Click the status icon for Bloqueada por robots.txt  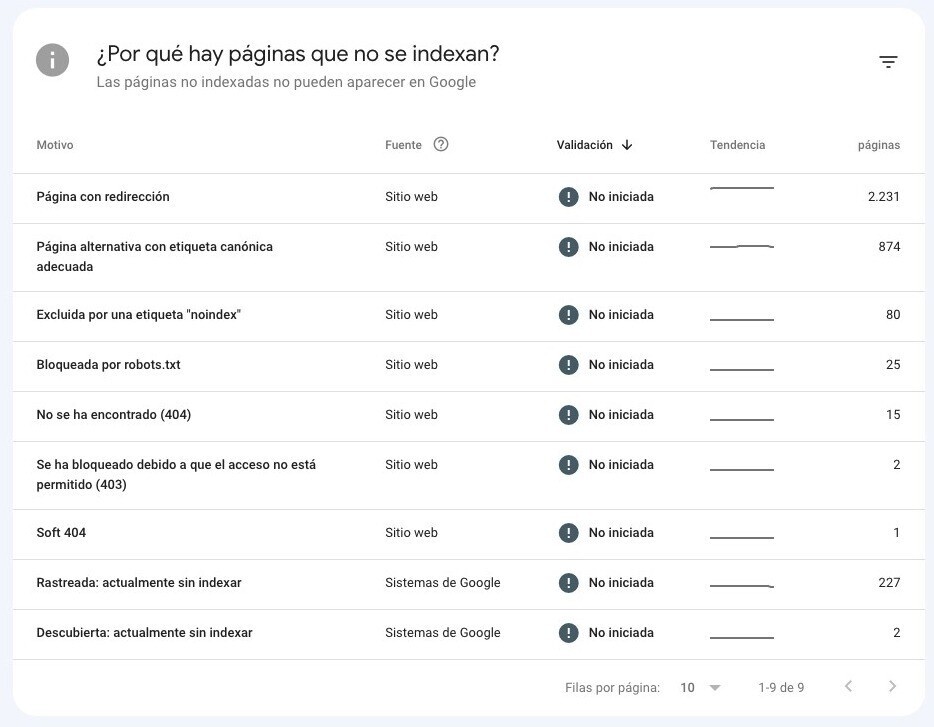click(x=569, y=365)
